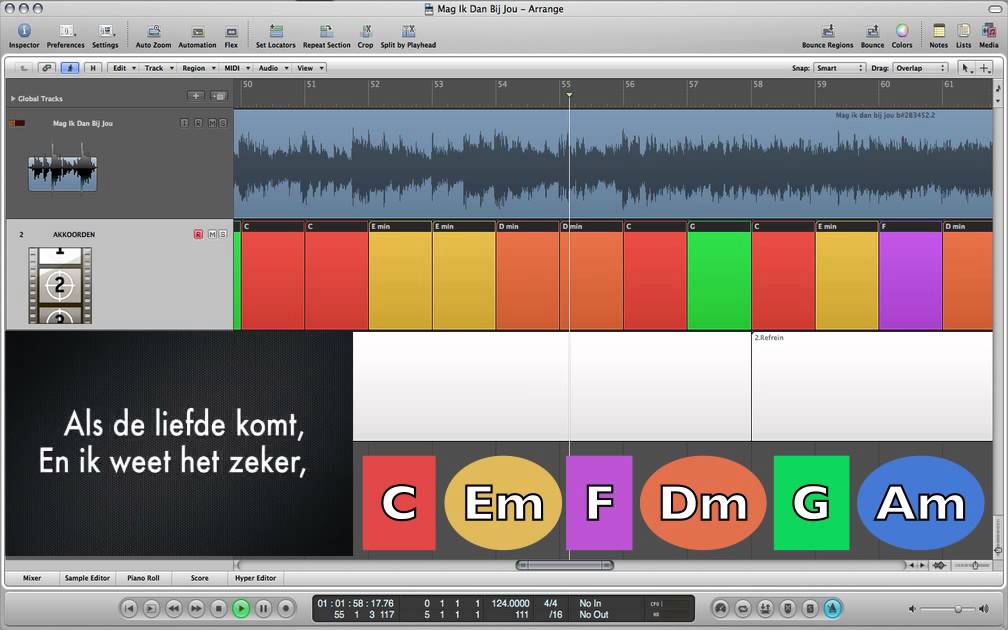Enable Flex view from the toolbar

[x=231, y=35]
